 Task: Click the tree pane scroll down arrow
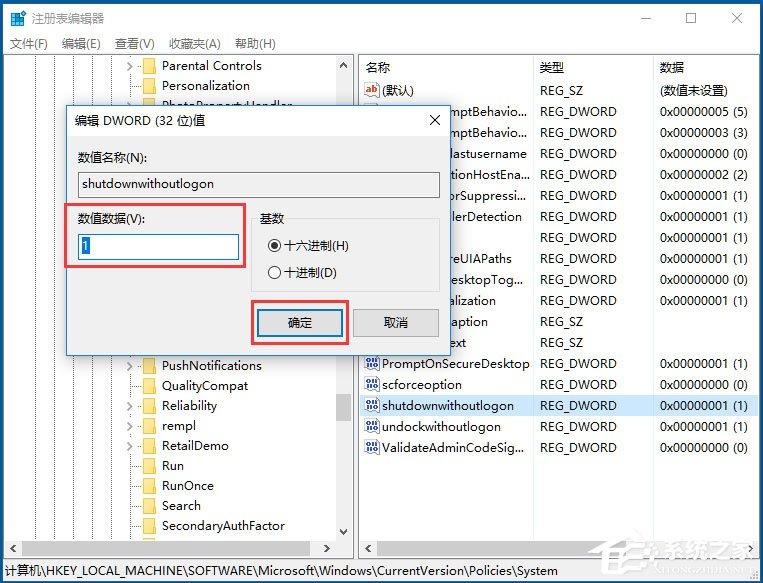[344, 532]
